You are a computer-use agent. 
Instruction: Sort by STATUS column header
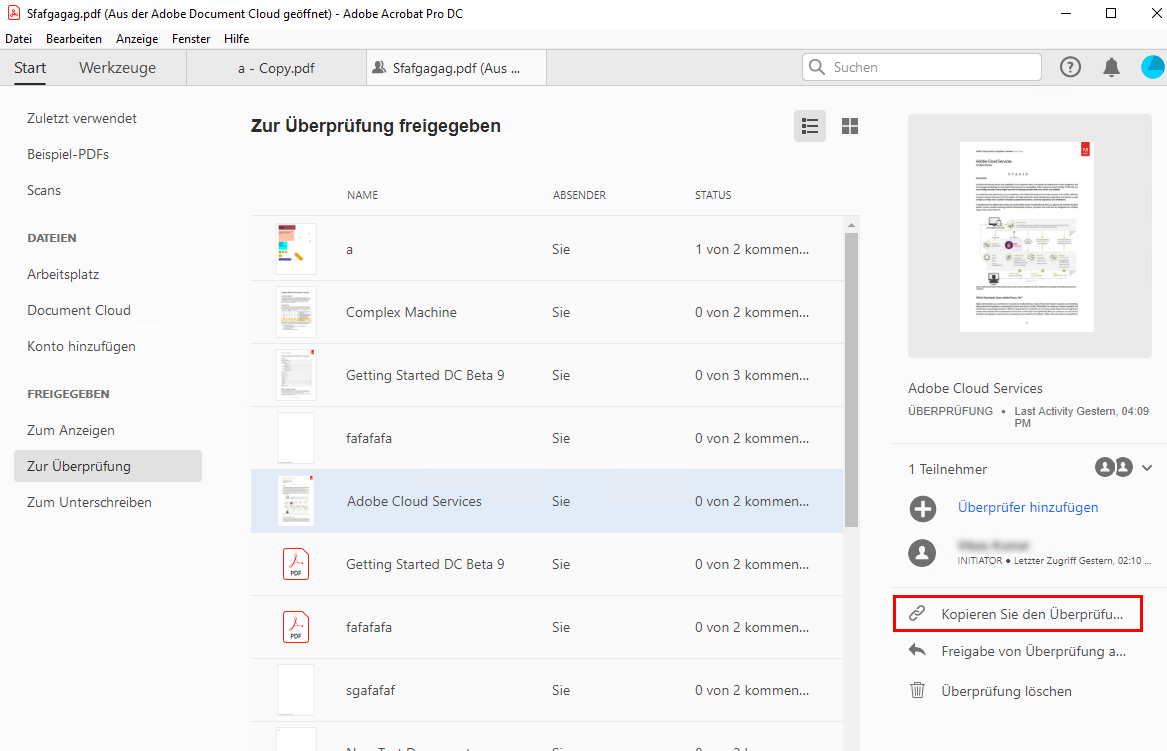[713, 195]
